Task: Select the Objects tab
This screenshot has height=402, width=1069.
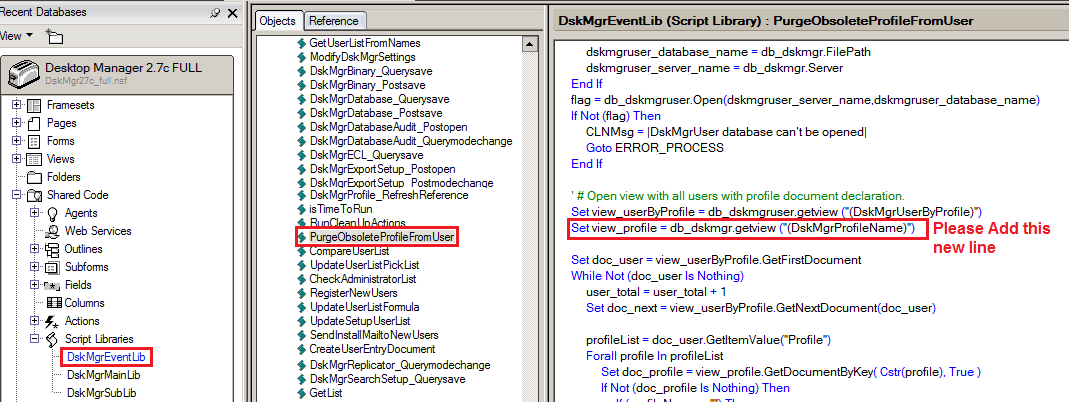Action: tap(278, 21)
